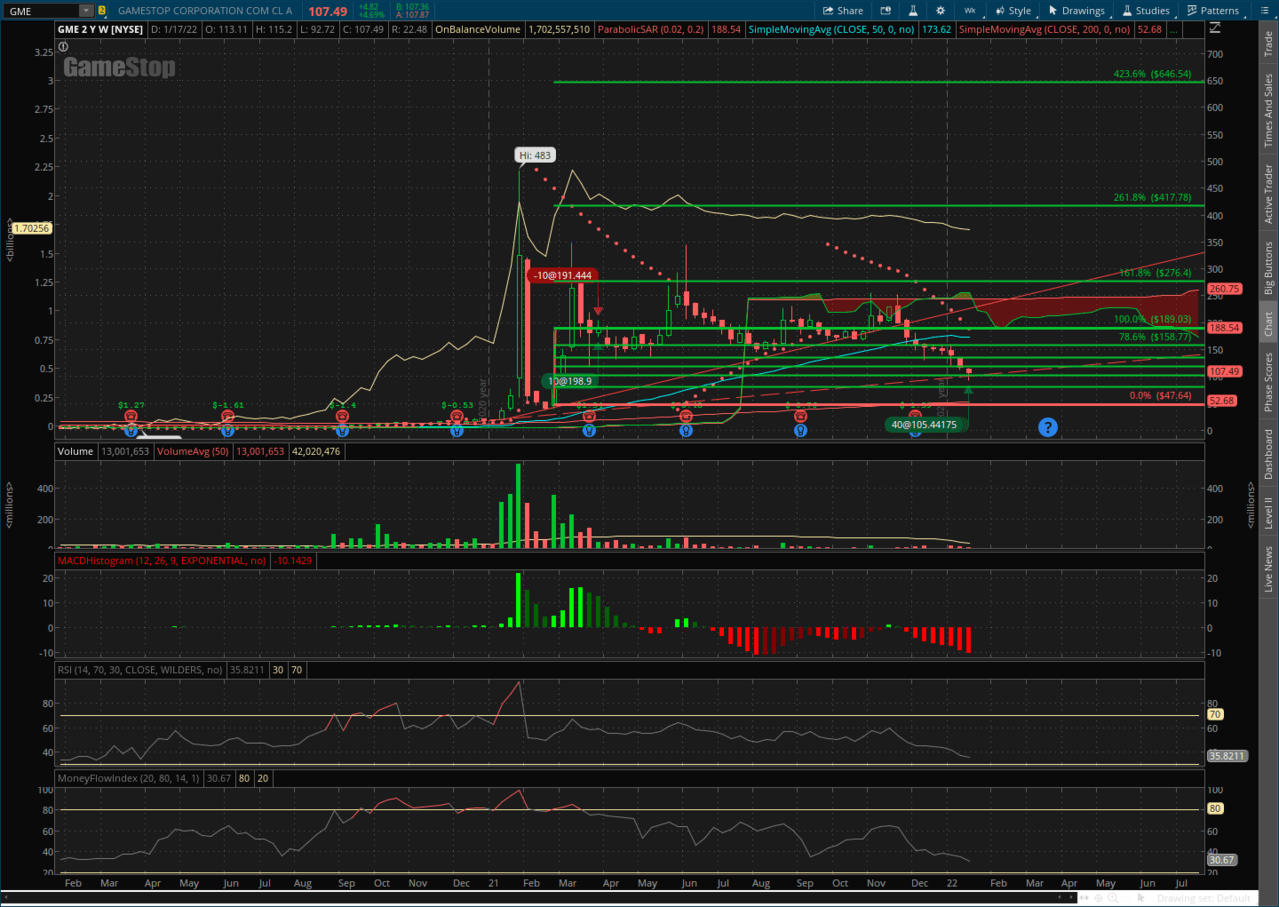Click the blue question mark marker on chart
This screenshot has width=1279, height=907.
[x=1047, y=427]
